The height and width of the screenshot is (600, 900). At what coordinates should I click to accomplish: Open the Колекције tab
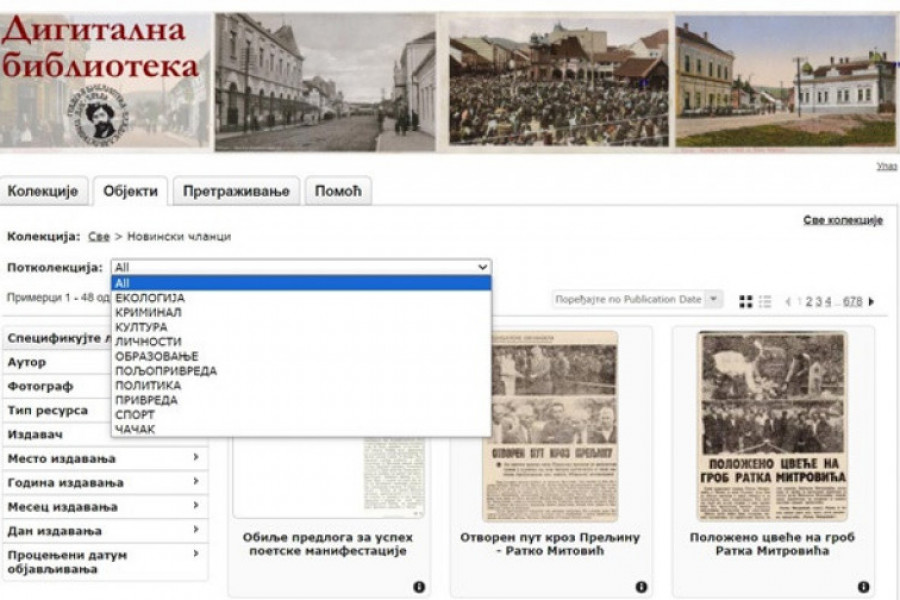click(x=43, y=191)
